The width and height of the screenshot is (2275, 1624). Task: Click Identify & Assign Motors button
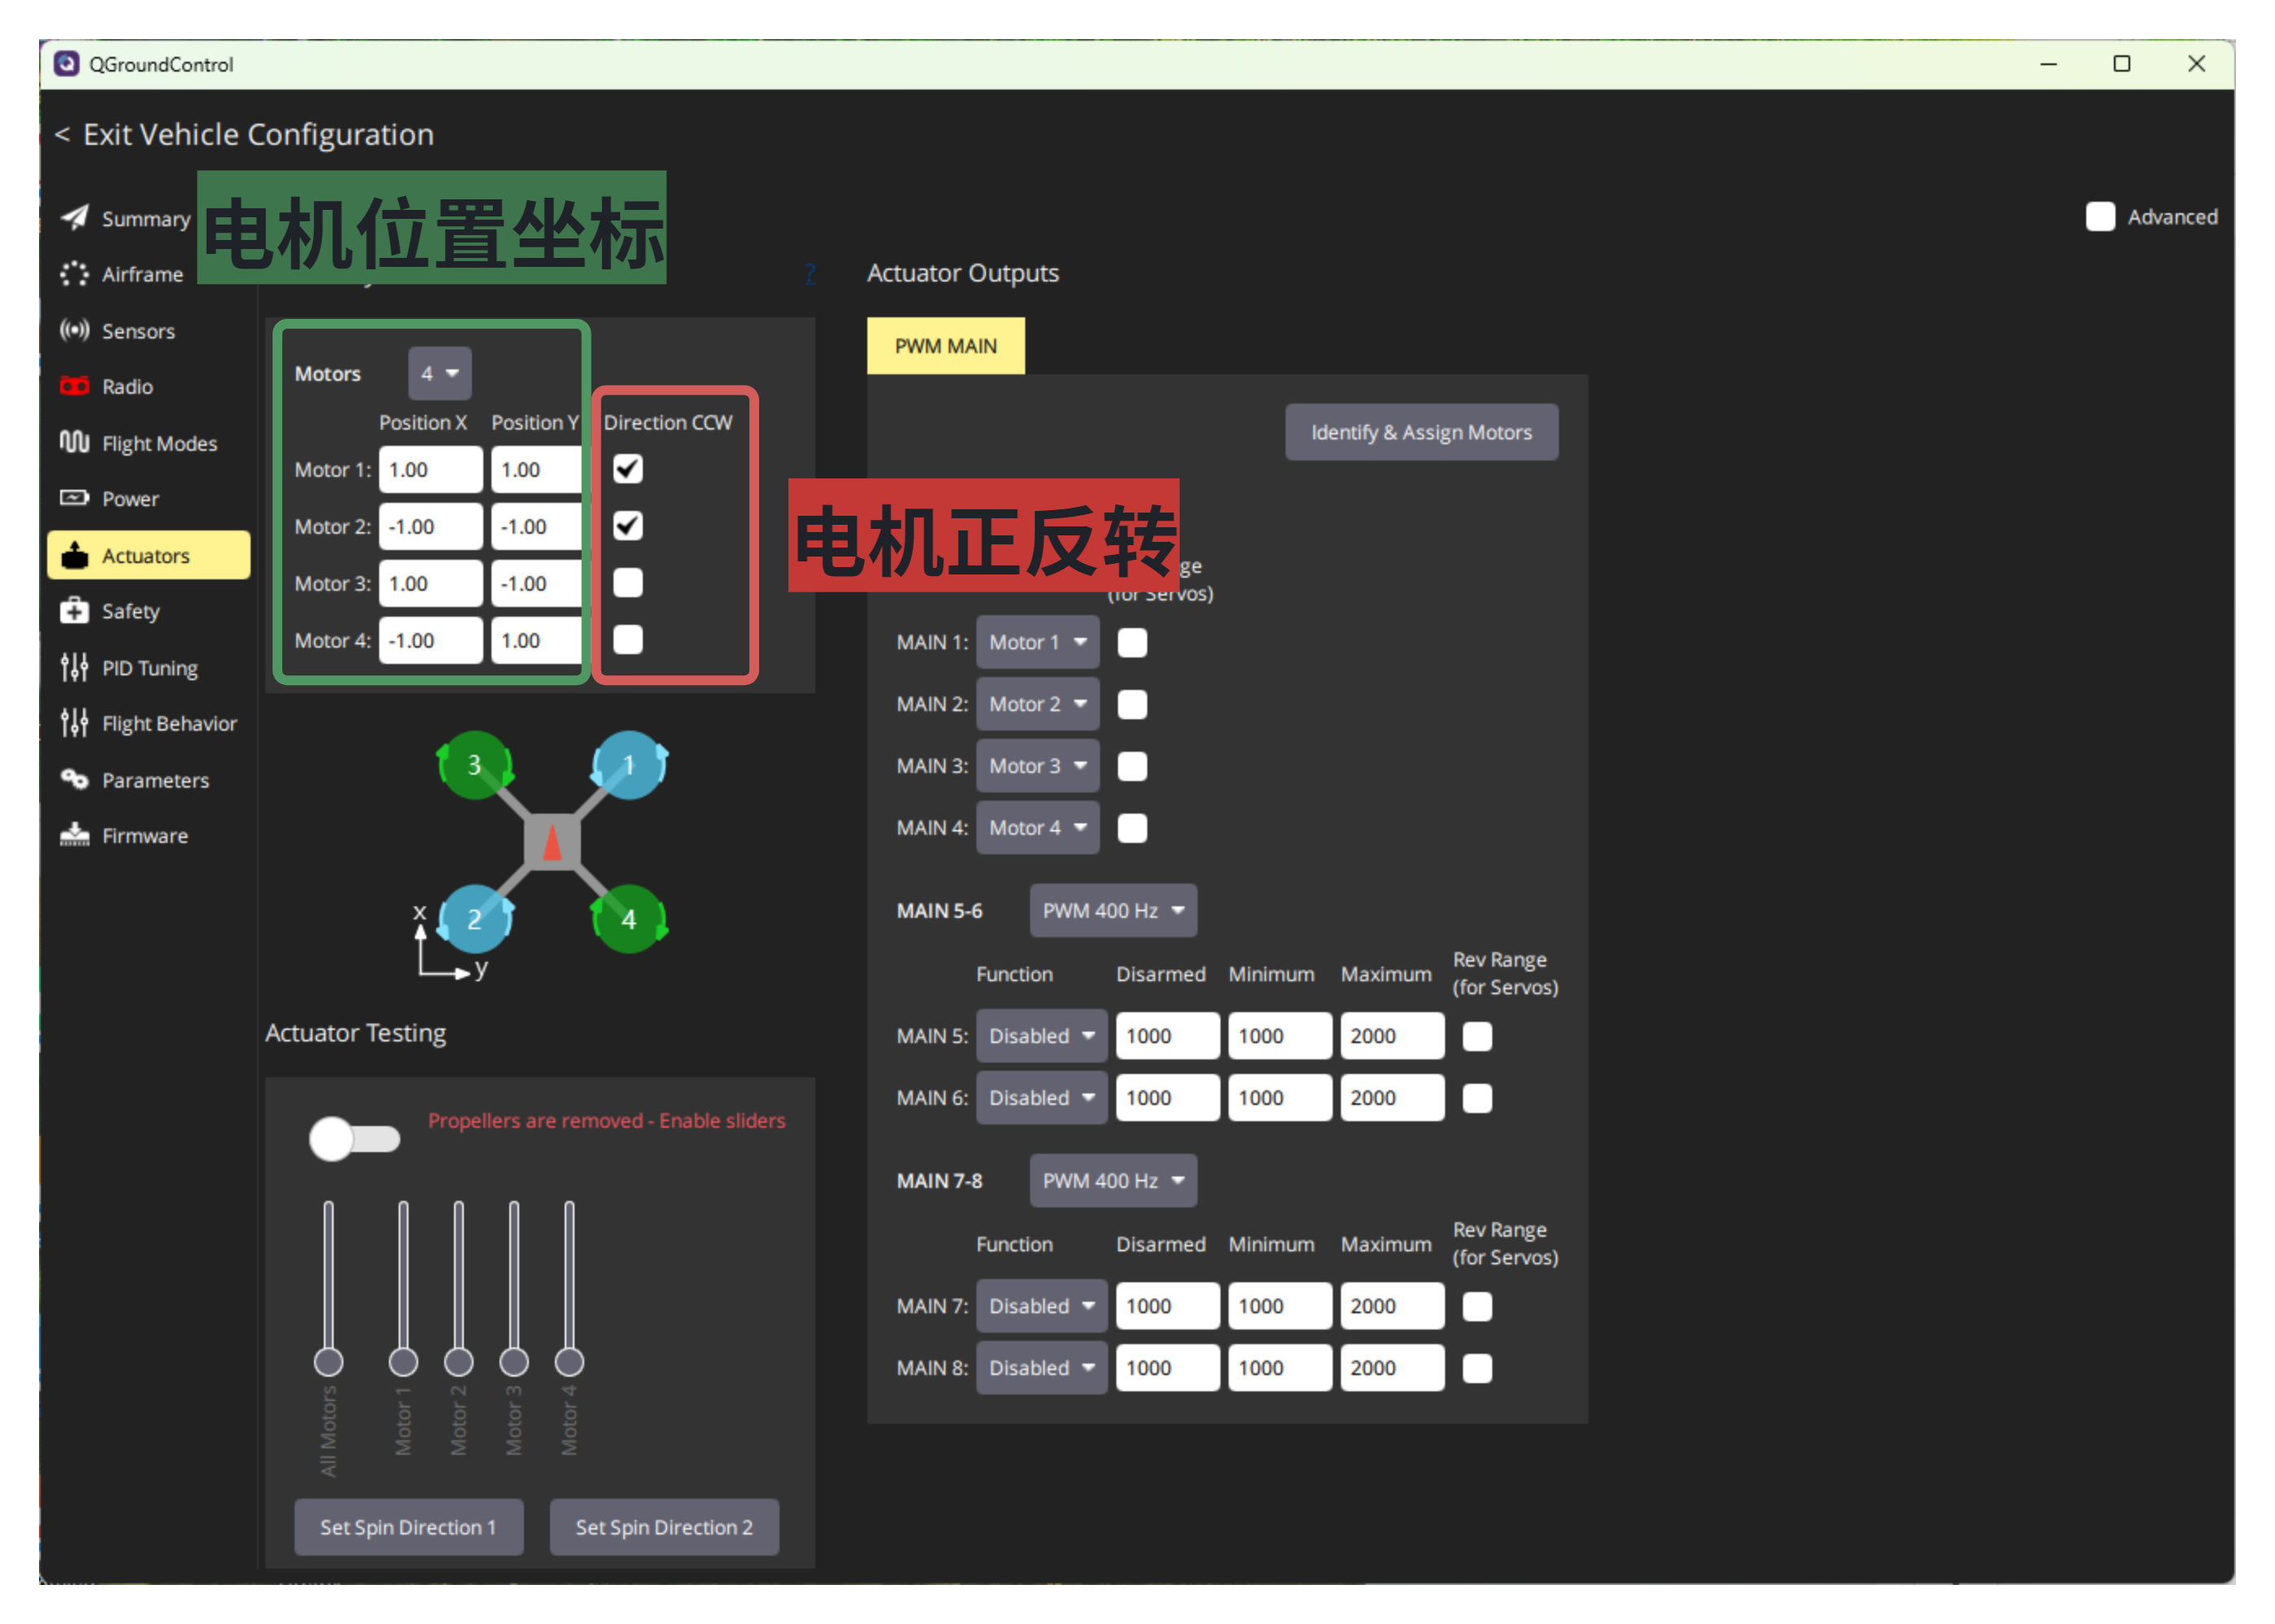(1420, 432)
